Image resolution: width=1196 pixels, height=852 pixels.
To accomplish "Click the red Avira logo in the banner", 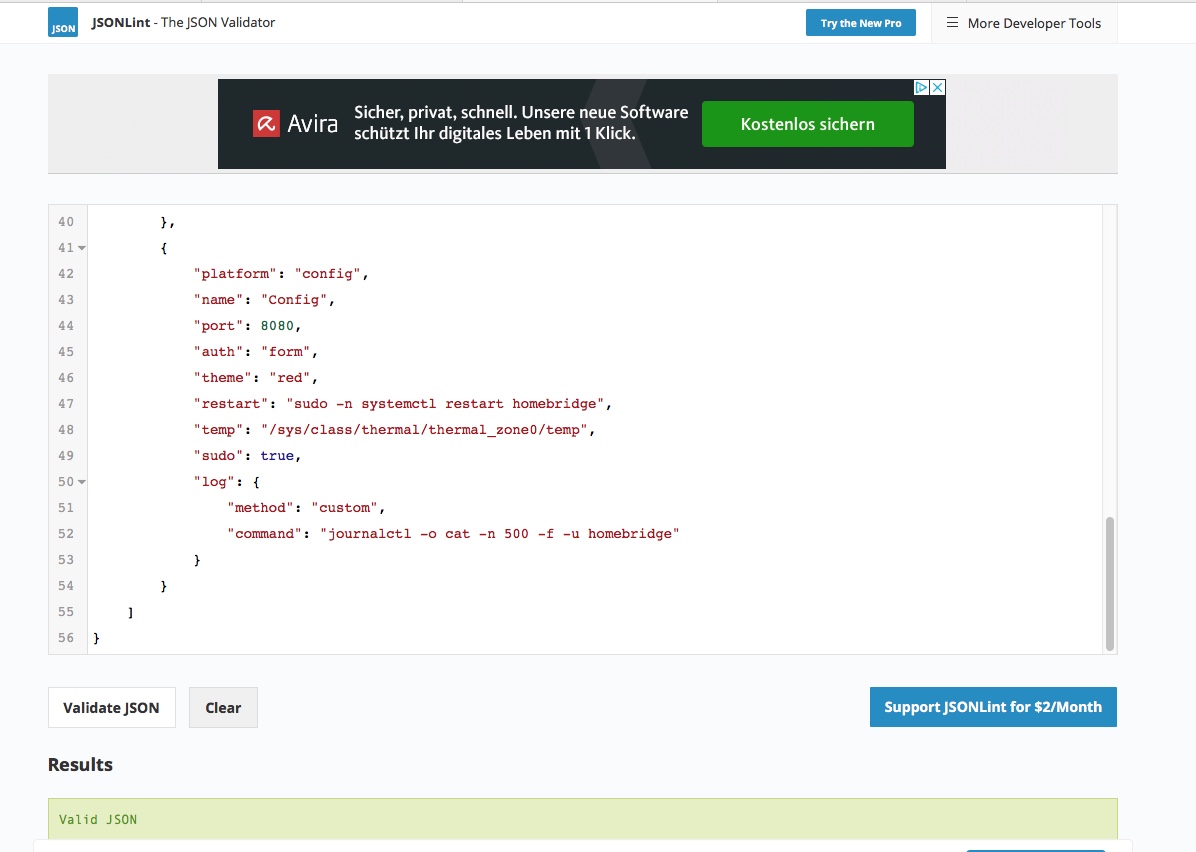I will 266,125.
